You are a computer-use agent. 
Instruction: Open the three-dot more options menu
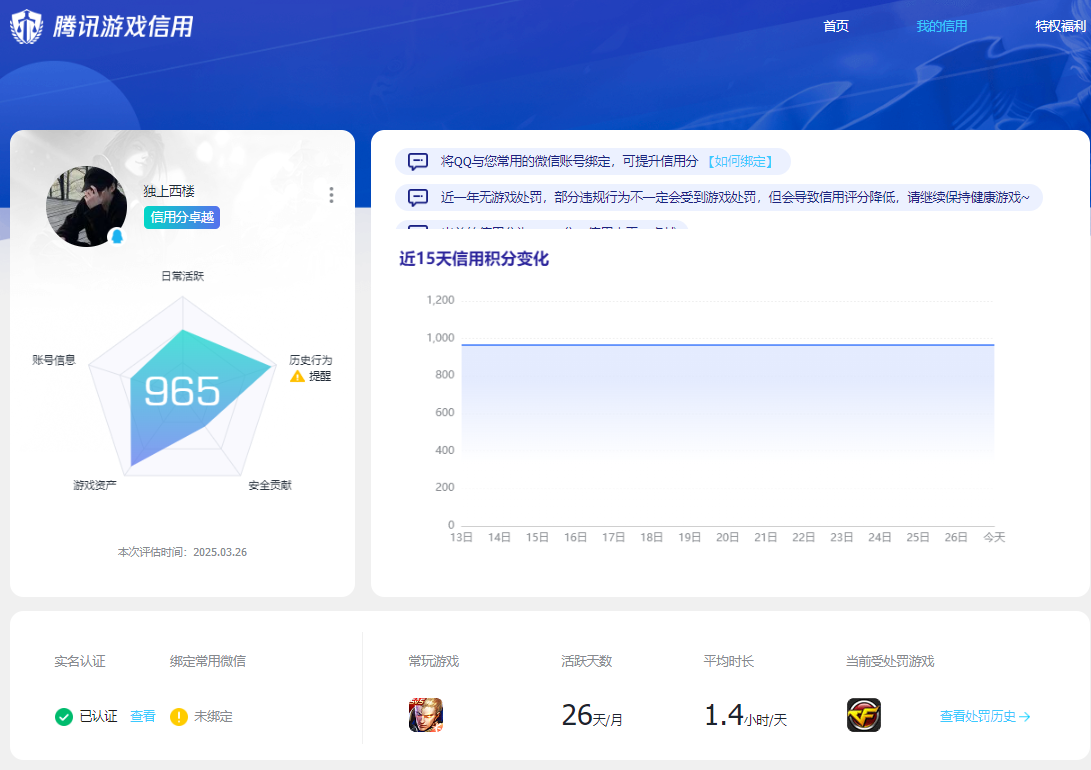click(x=331, y=195)
